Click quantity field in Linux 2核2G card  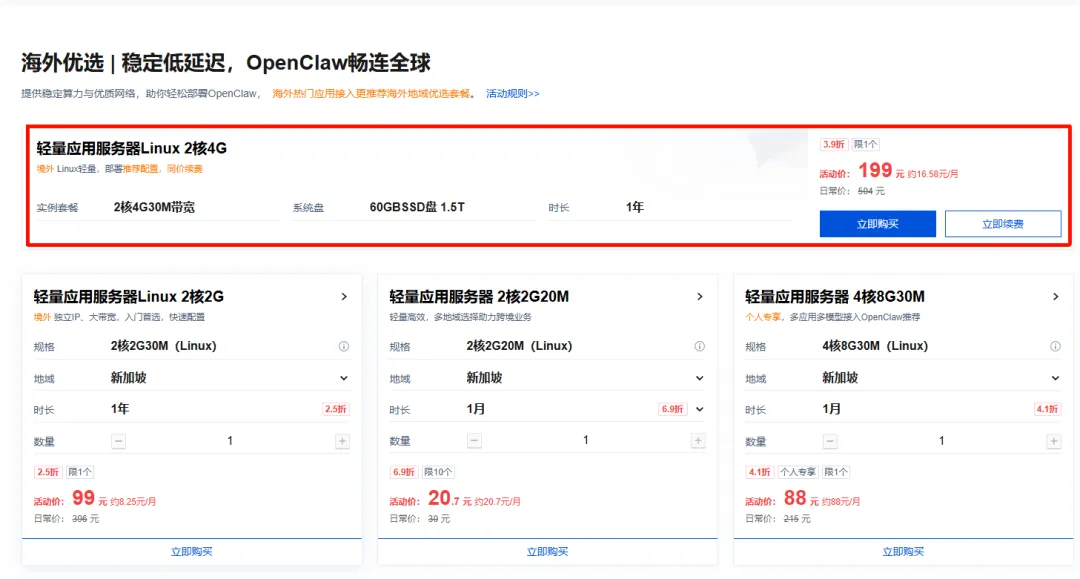[x=230, y=441]
